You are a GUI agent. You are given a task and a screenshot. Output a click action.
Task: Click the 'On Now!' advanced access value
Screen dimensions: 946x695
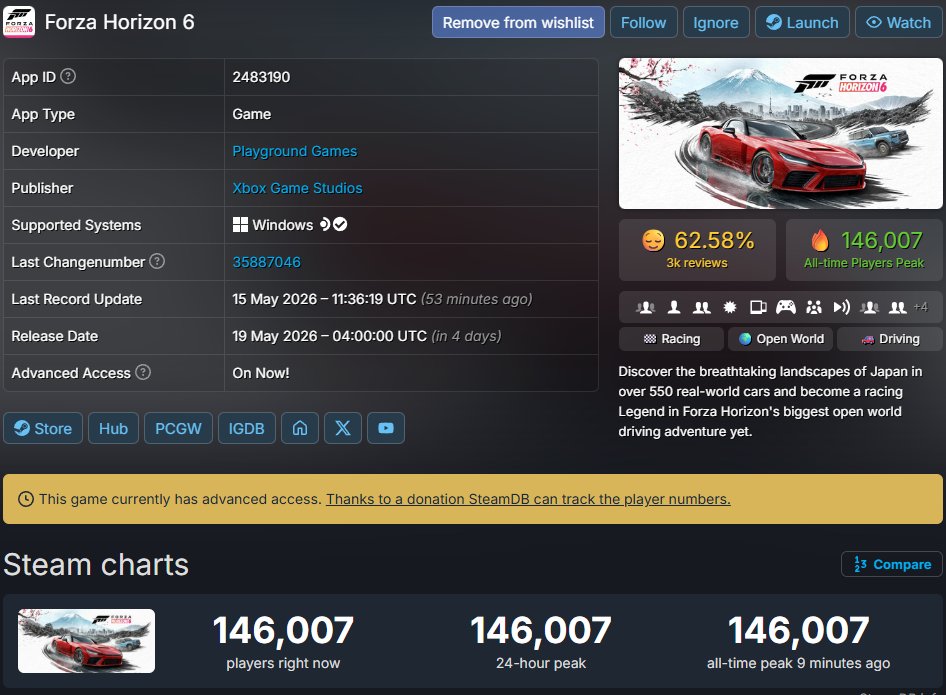(x=261, y=373)
